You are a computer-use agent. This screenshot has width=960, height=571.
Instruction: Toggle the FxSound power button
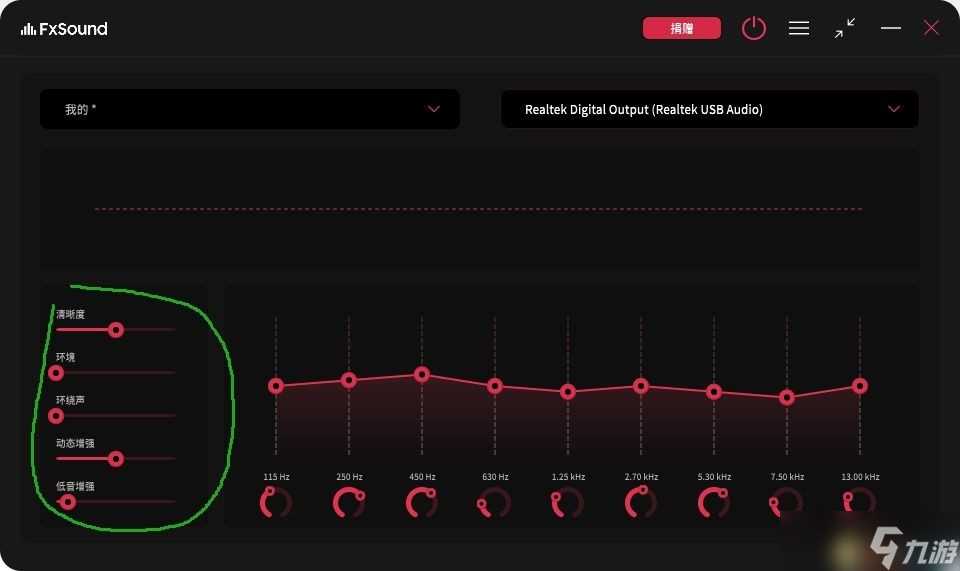(x=753, y=28)
